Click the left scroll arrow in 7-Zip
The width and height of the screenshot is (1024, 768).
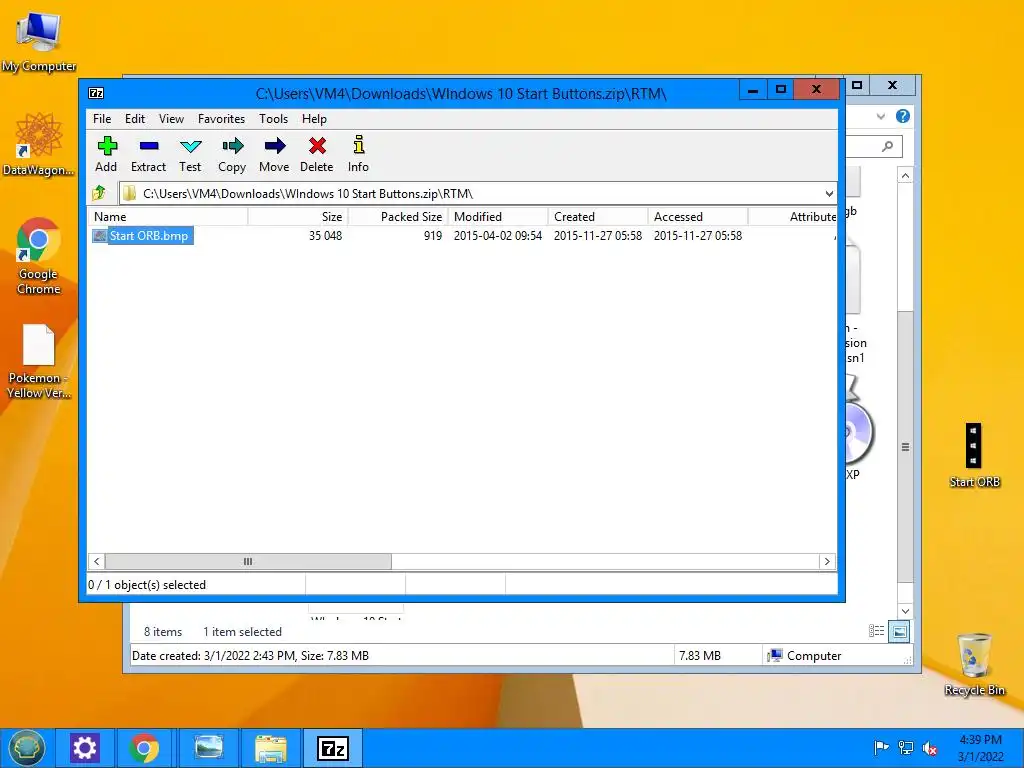[97, 562]
